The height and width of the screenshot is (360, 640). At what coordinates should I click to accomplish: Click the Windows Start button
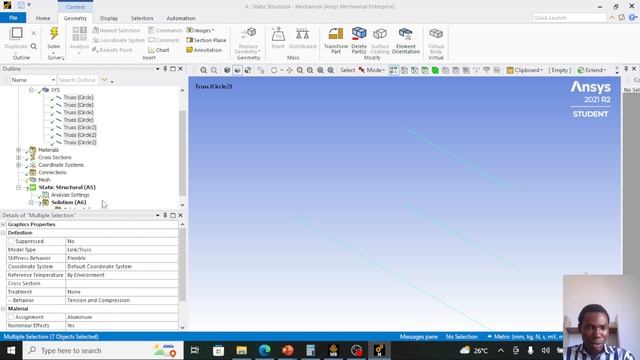(11, 350)
